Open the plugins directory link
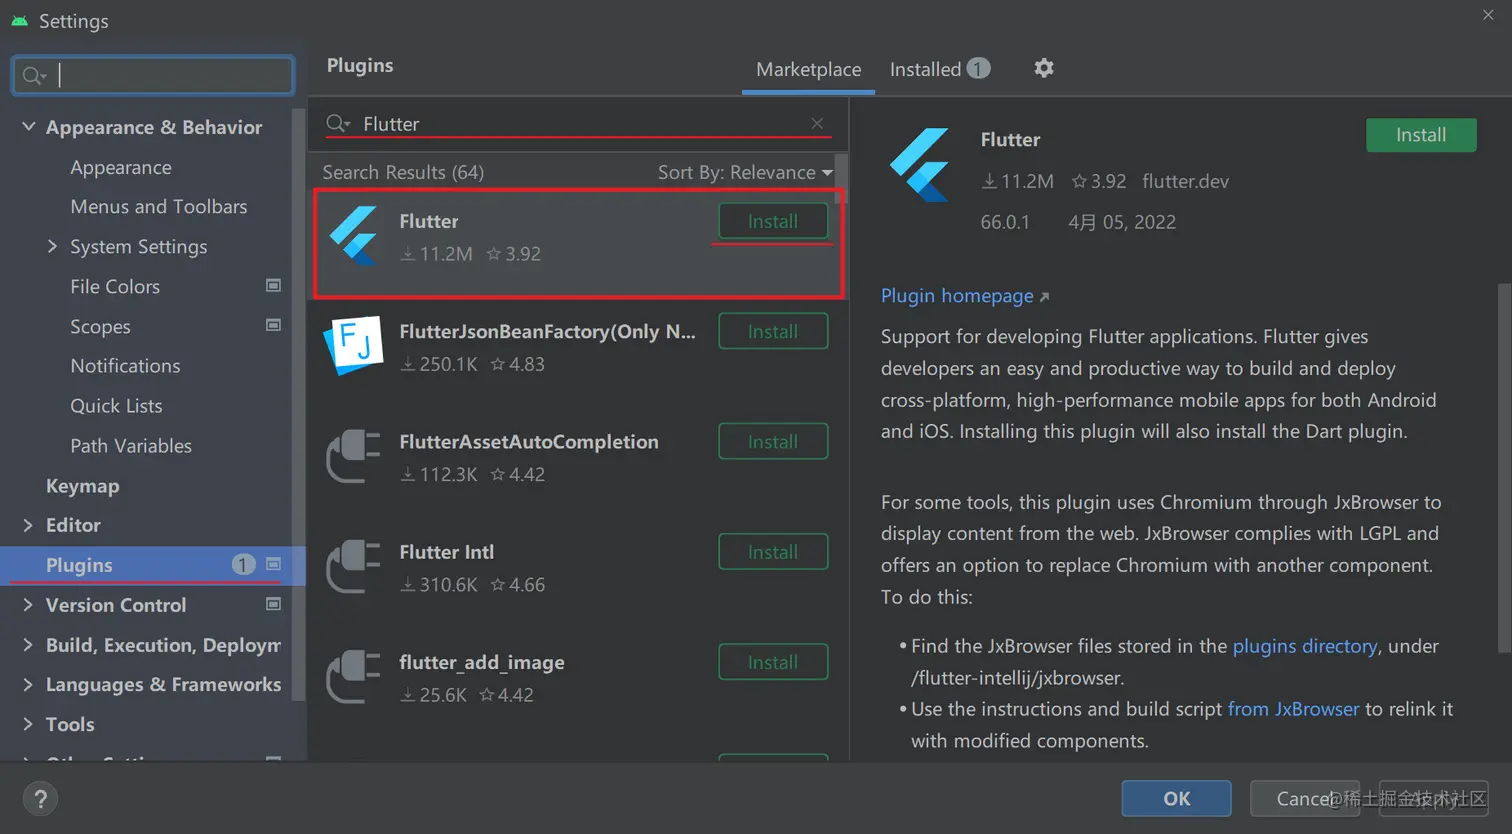Image resolution: width=1512 pixels, height=834 pixels. pyautogui.click(x=1305, y=646)
